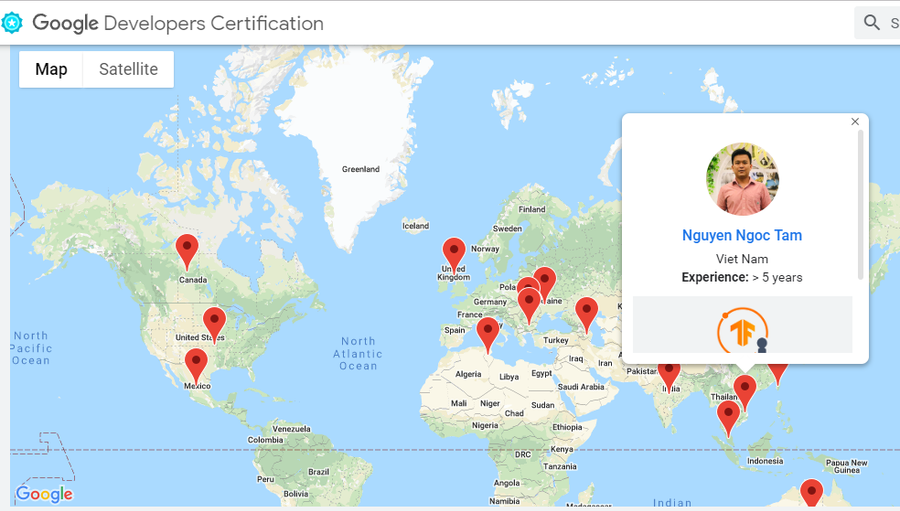The height and width of the screenshot is (511, 900).
Task: Click the Google logo on the map
Action: (x=44, y=494)
